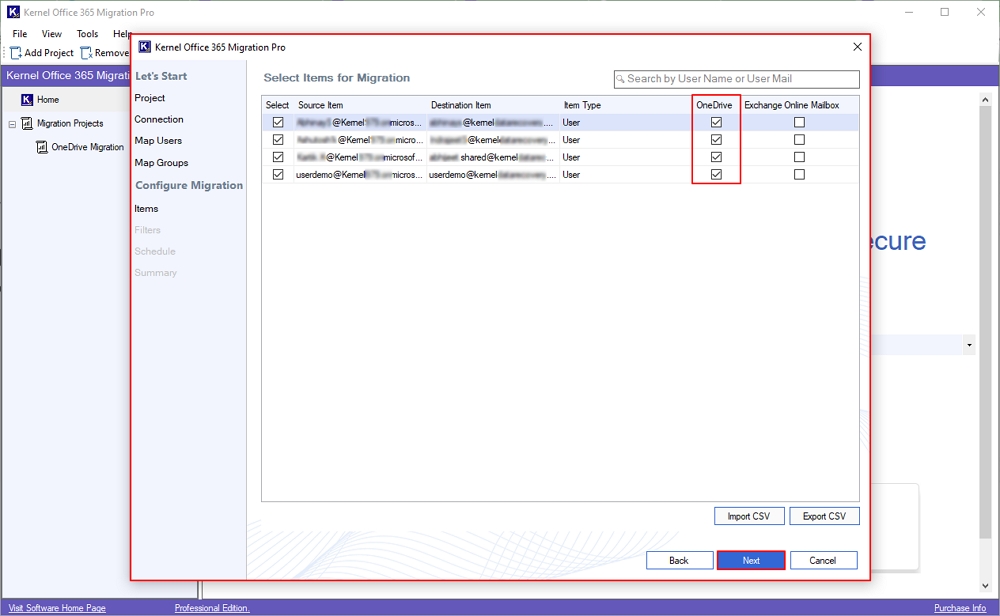Click the Remove project toolbar icon
The width and height of the screenshot is (1000, 616).
tap(87, 53)
